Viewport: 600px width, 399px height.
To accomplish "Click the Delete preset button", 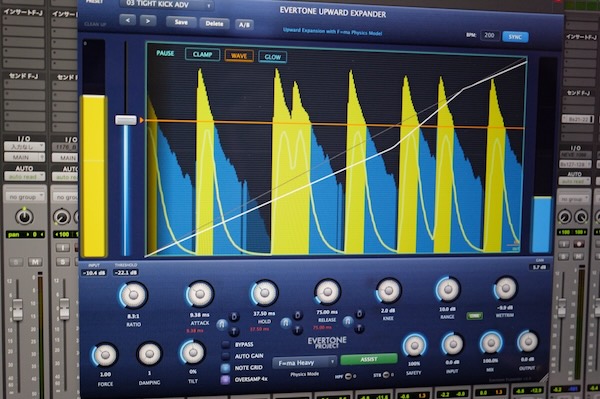I will click(214, 24).
